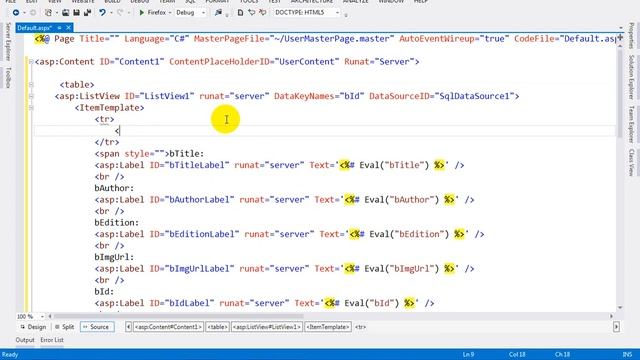
Task: Click the comment-out selection icon
Action: [251, 13]
